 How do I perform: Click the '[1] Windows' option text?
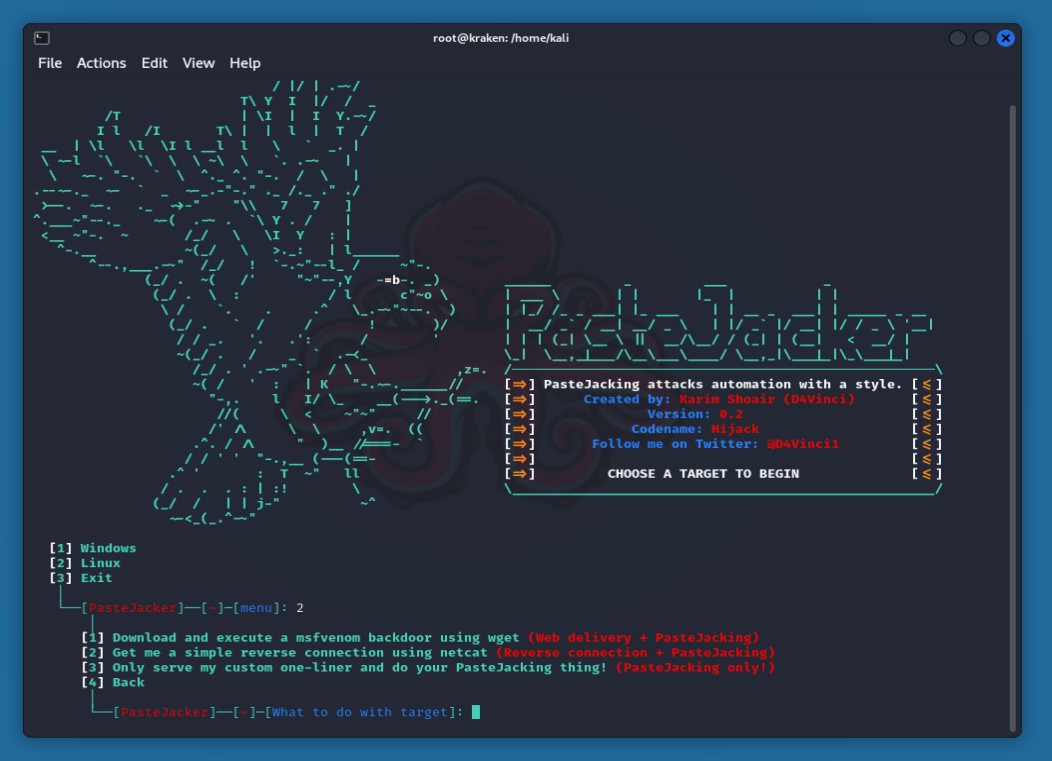coord(93,548)
